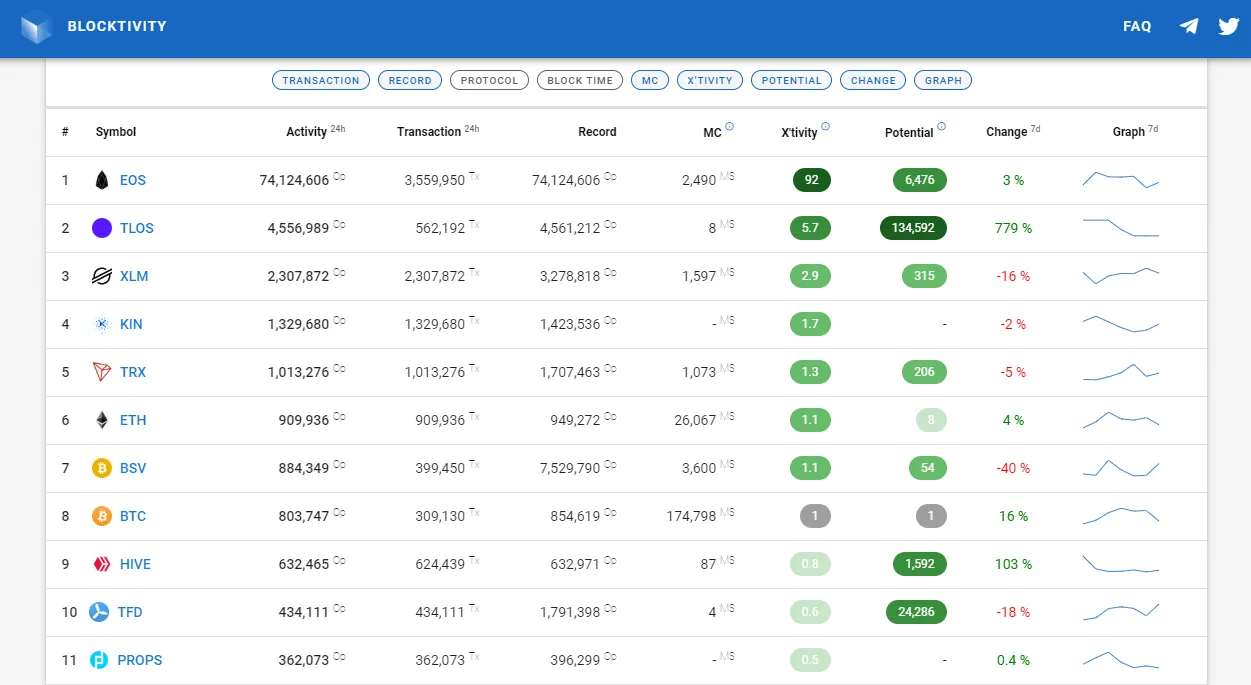Click the PROPS teal logo
The height and width of the screenshot is (685, 1251).
[x=99, y=660]
